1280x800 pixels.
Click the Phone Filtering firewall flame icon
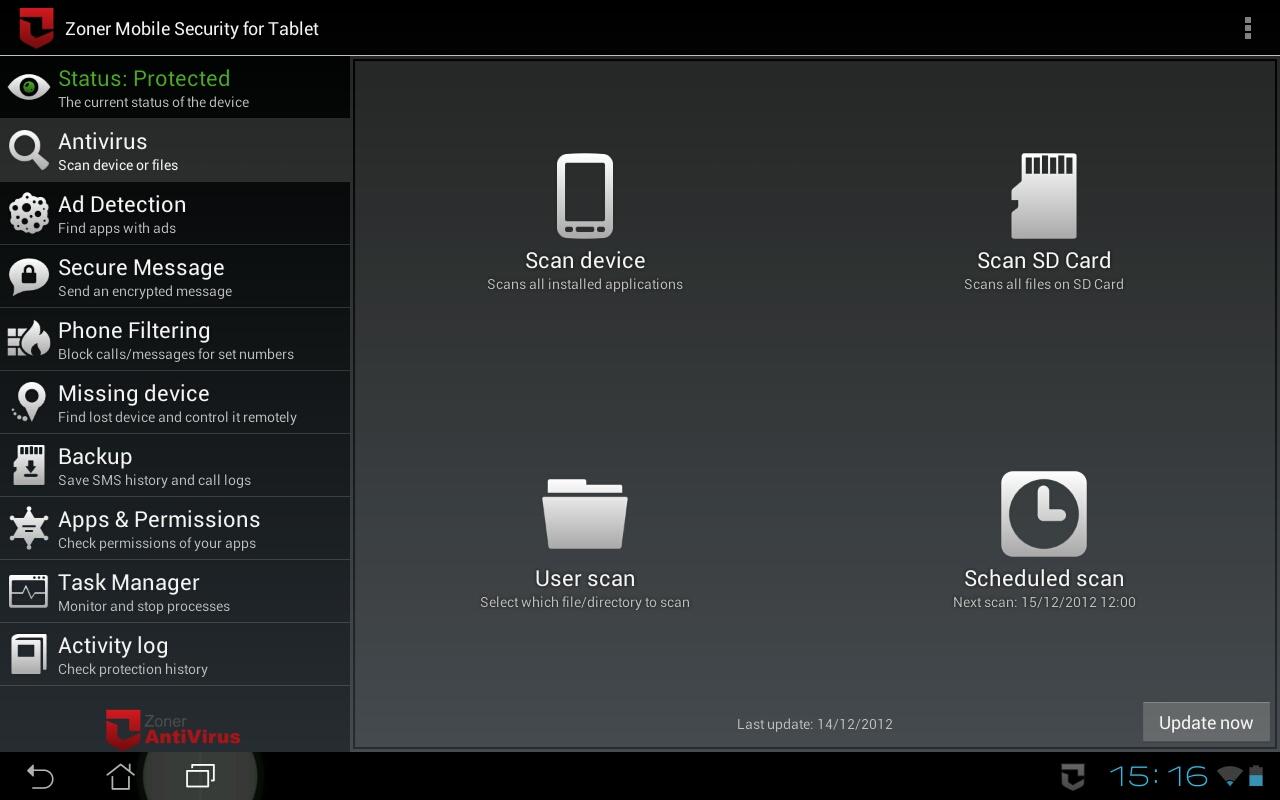(x=29, y=339)
